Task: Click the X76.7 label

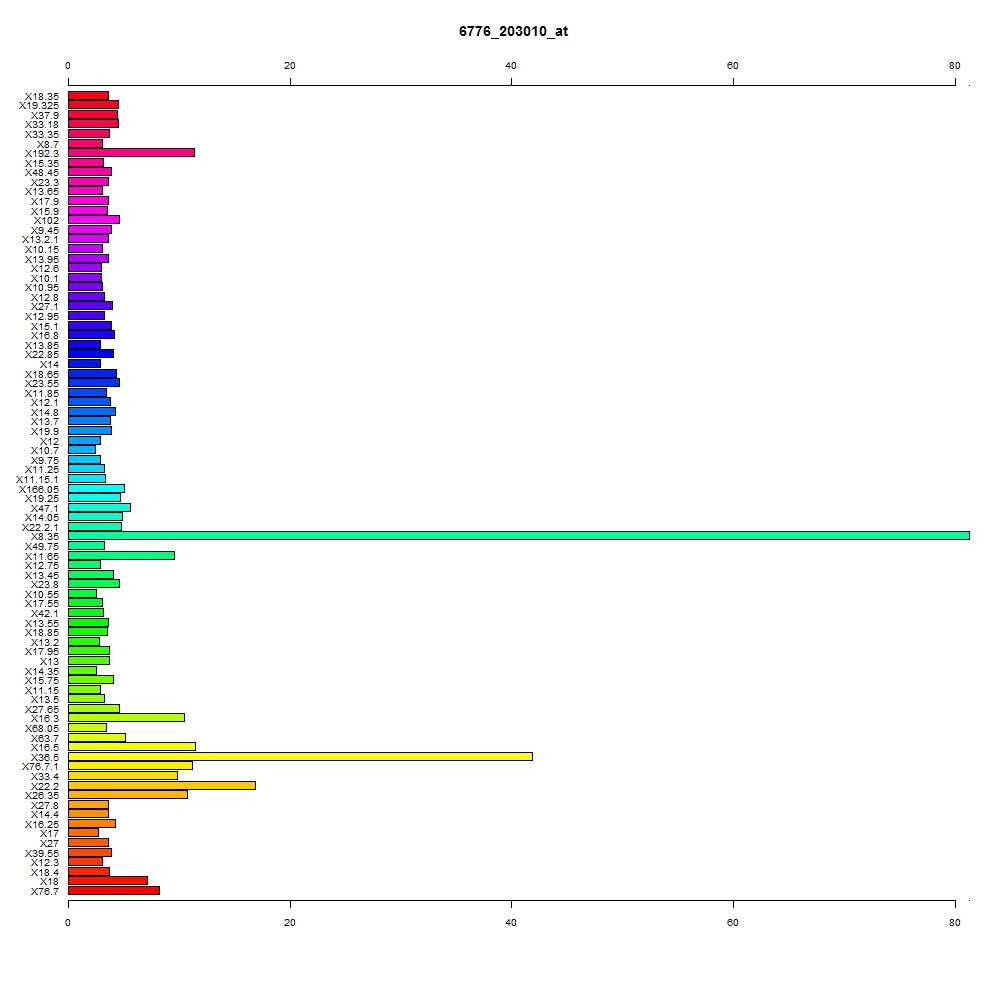Action: click(x=45, y=892)
